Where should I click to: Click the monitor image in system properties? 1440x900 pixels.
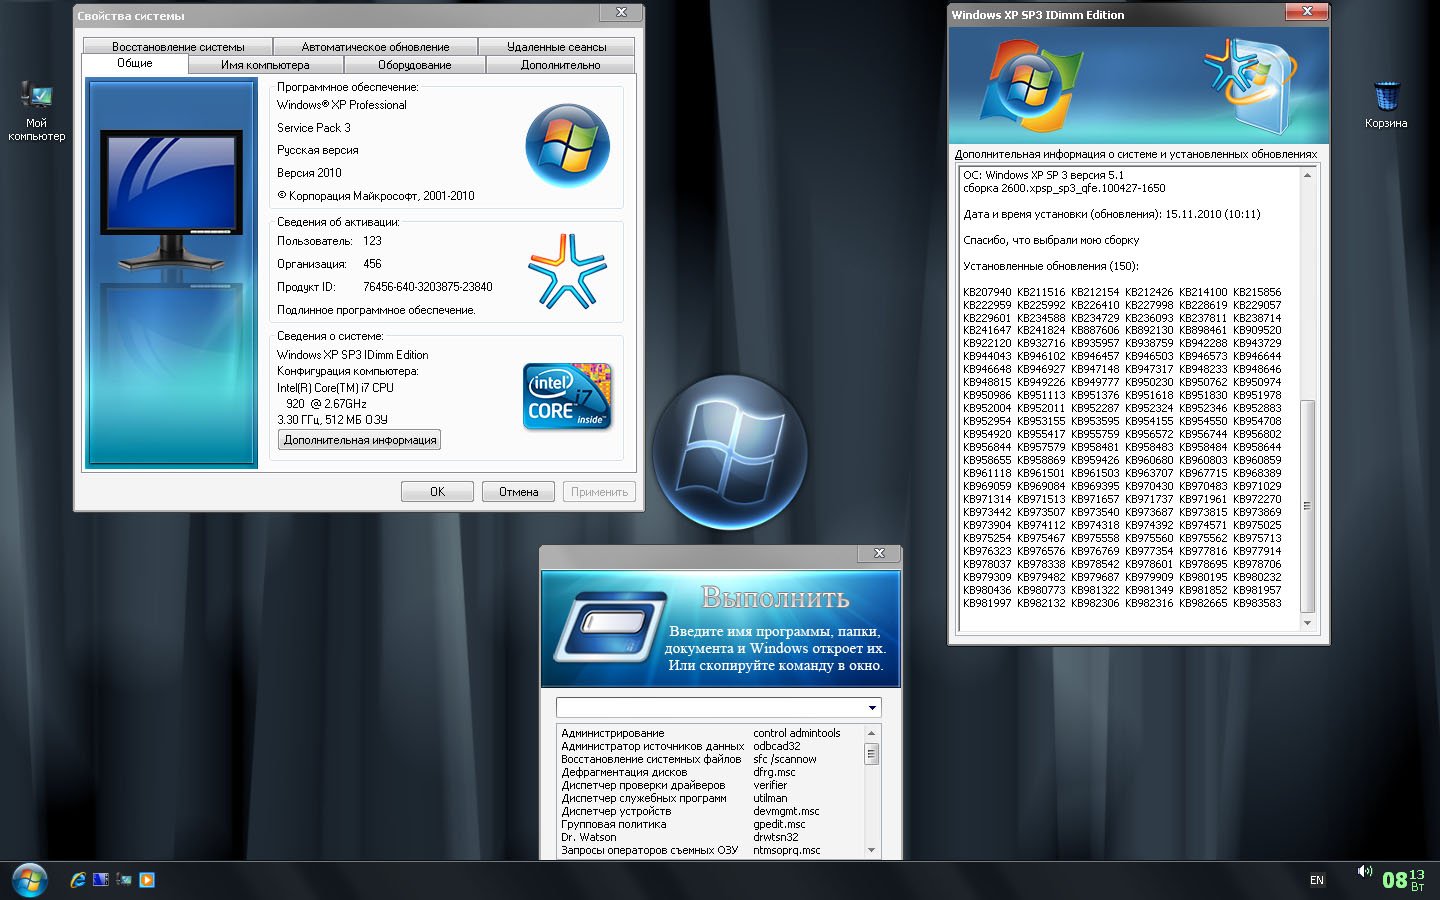tap(171, 200)
